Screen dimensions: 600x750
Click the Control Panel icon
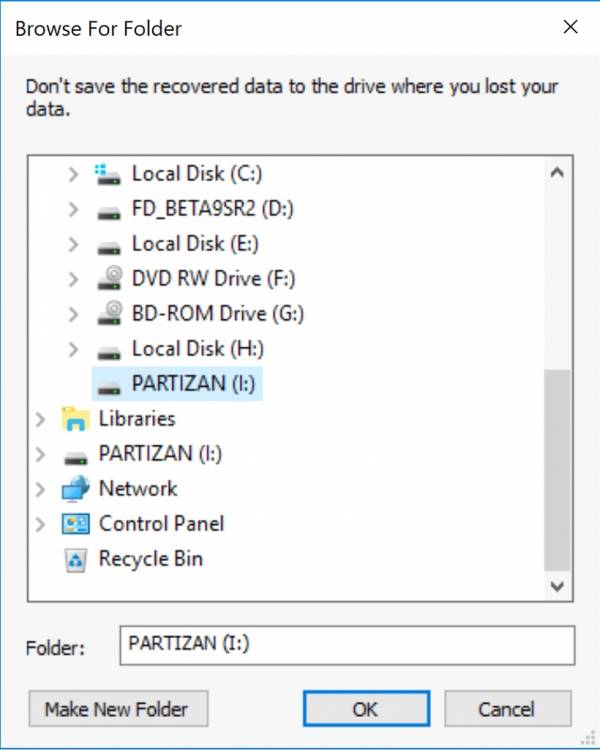pos(75,524)
